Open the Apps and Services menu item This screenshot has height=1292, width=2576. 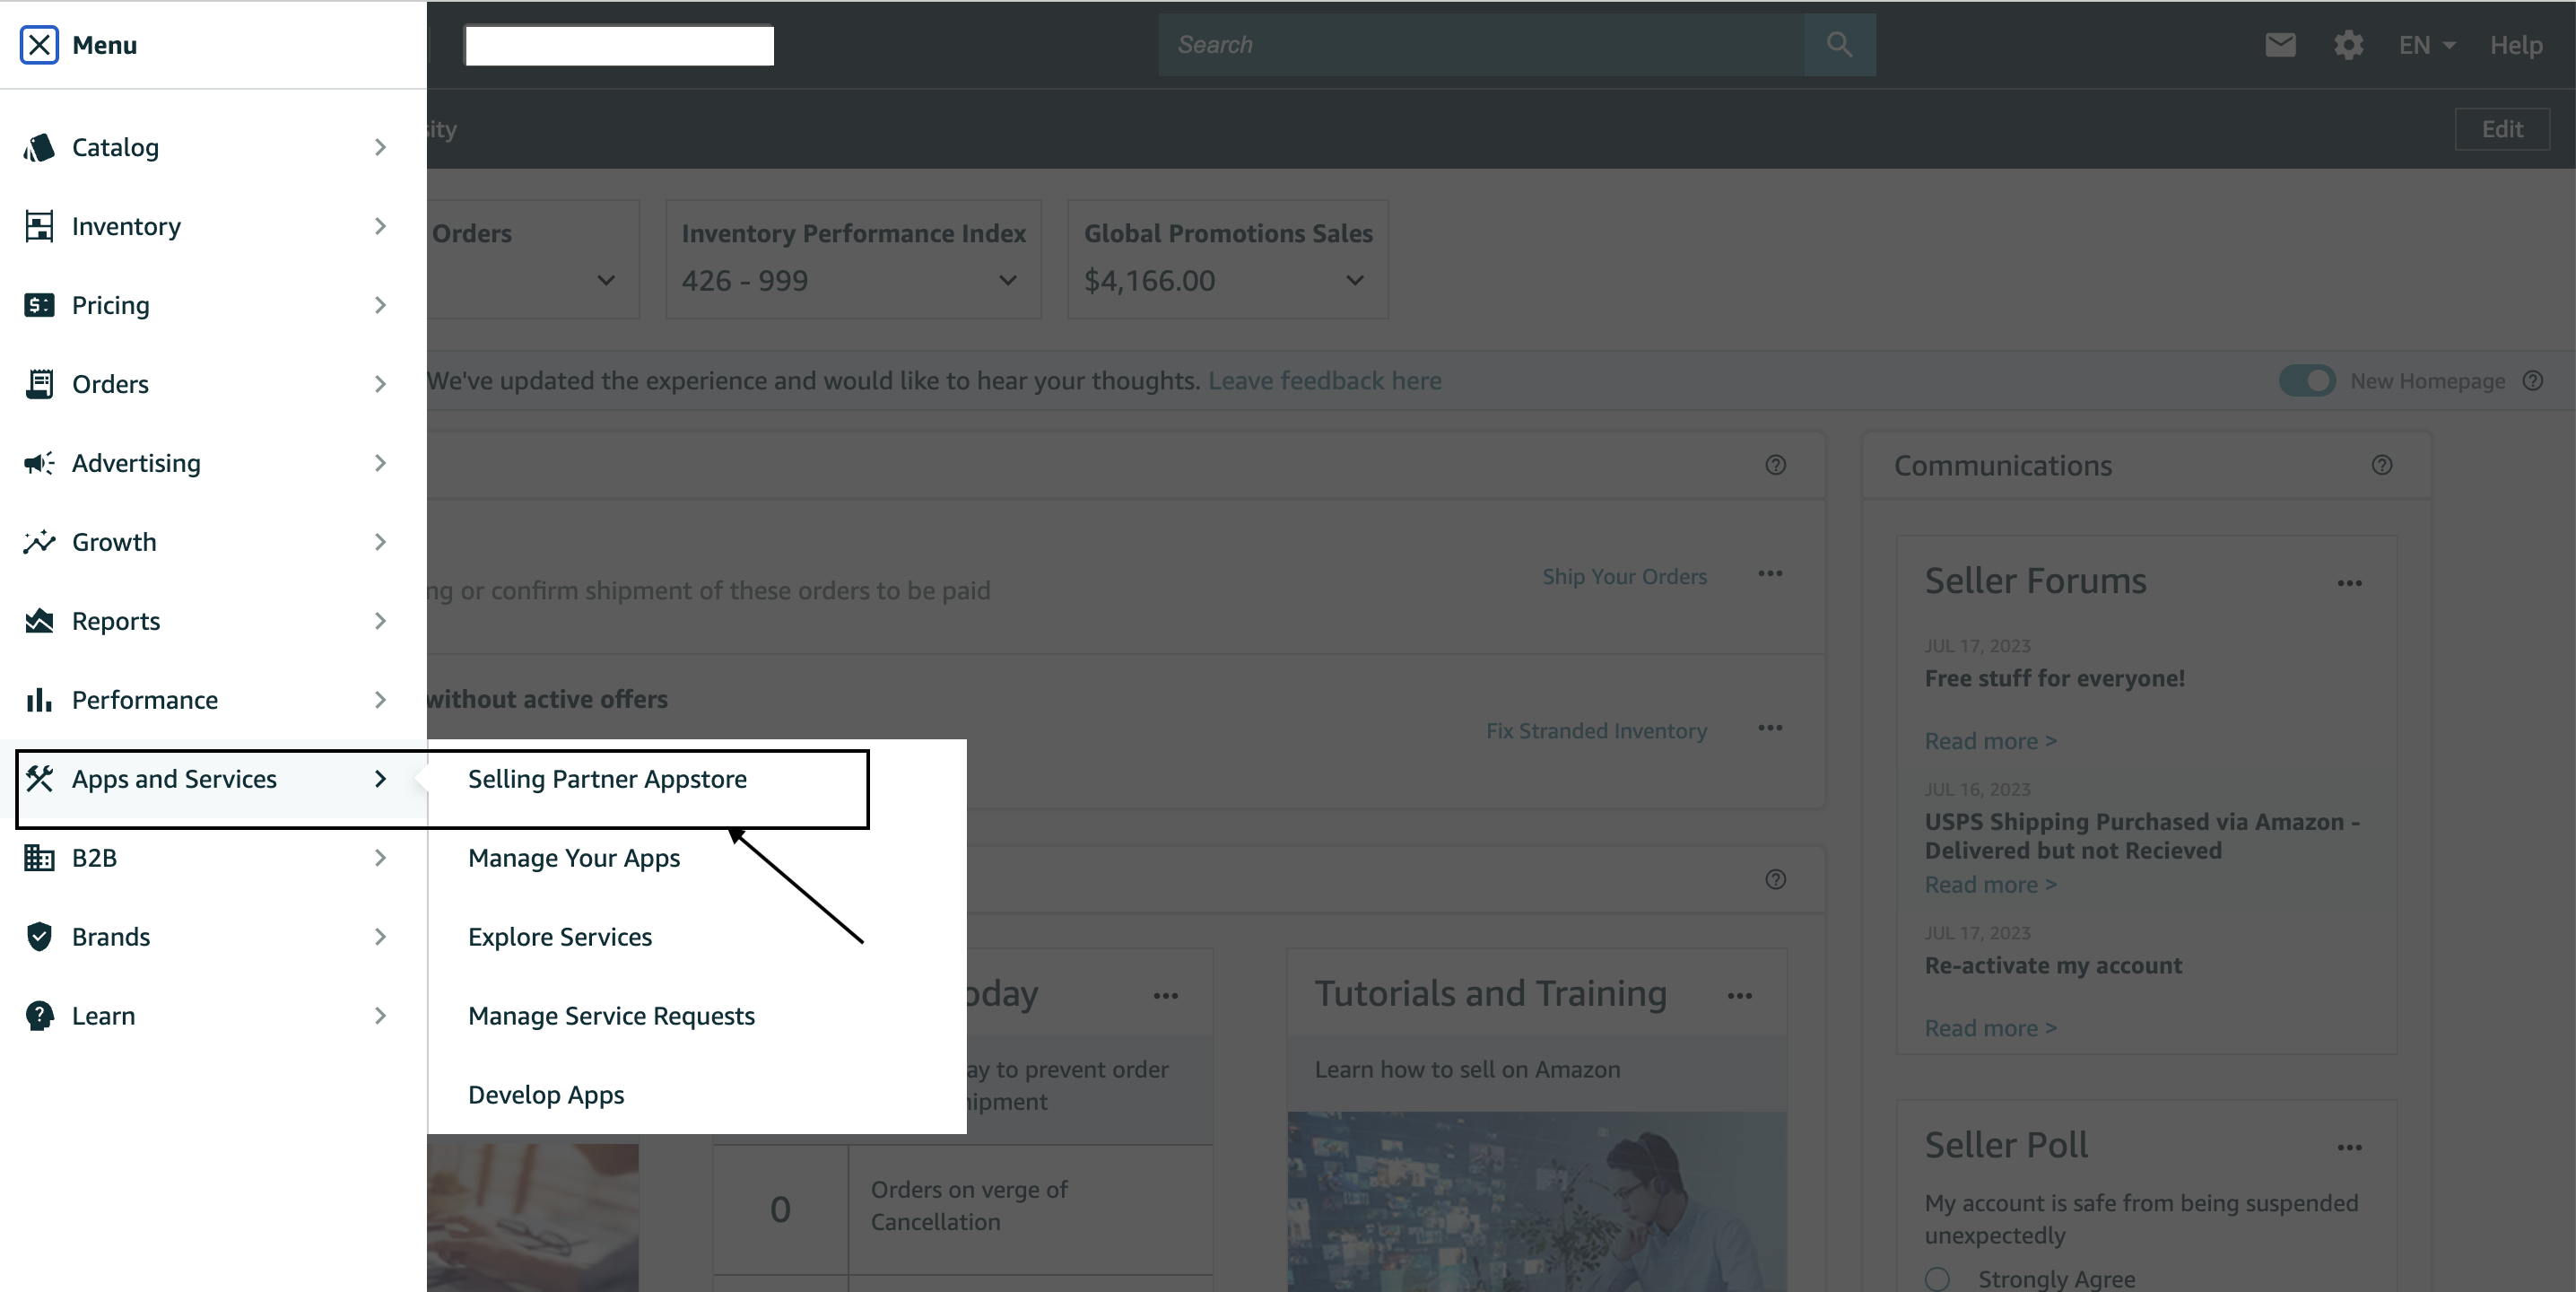[213, 779]
